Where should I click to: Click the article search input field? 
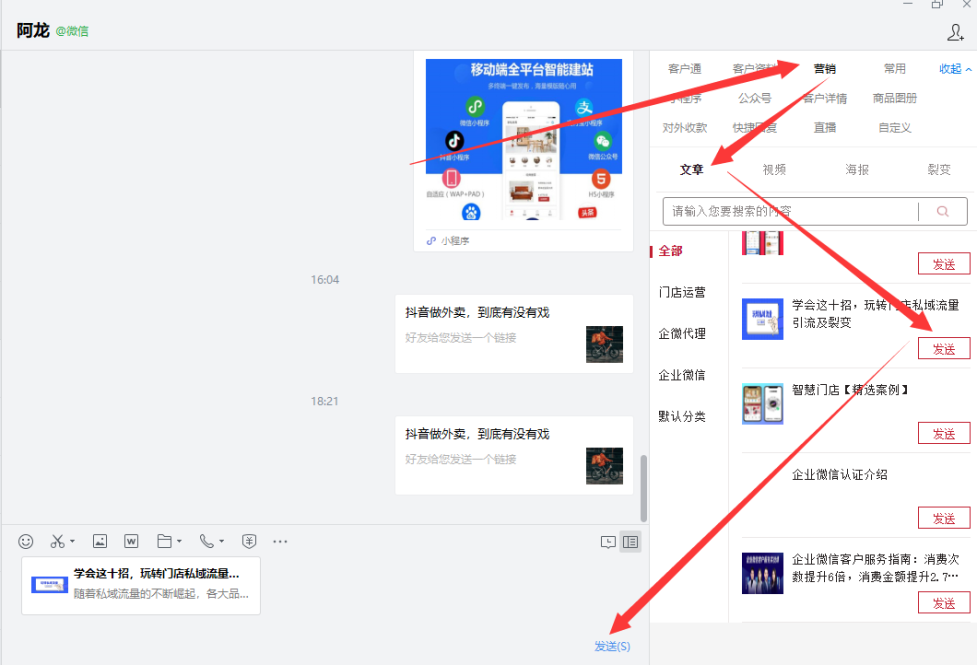point(790,211)
